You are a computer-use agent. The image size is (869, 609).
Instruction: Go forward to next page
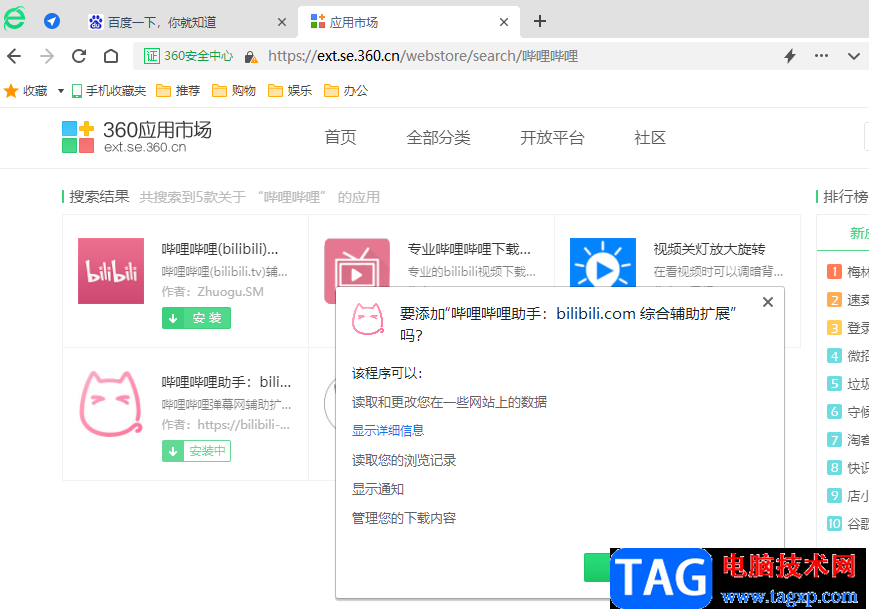(47, 56)
